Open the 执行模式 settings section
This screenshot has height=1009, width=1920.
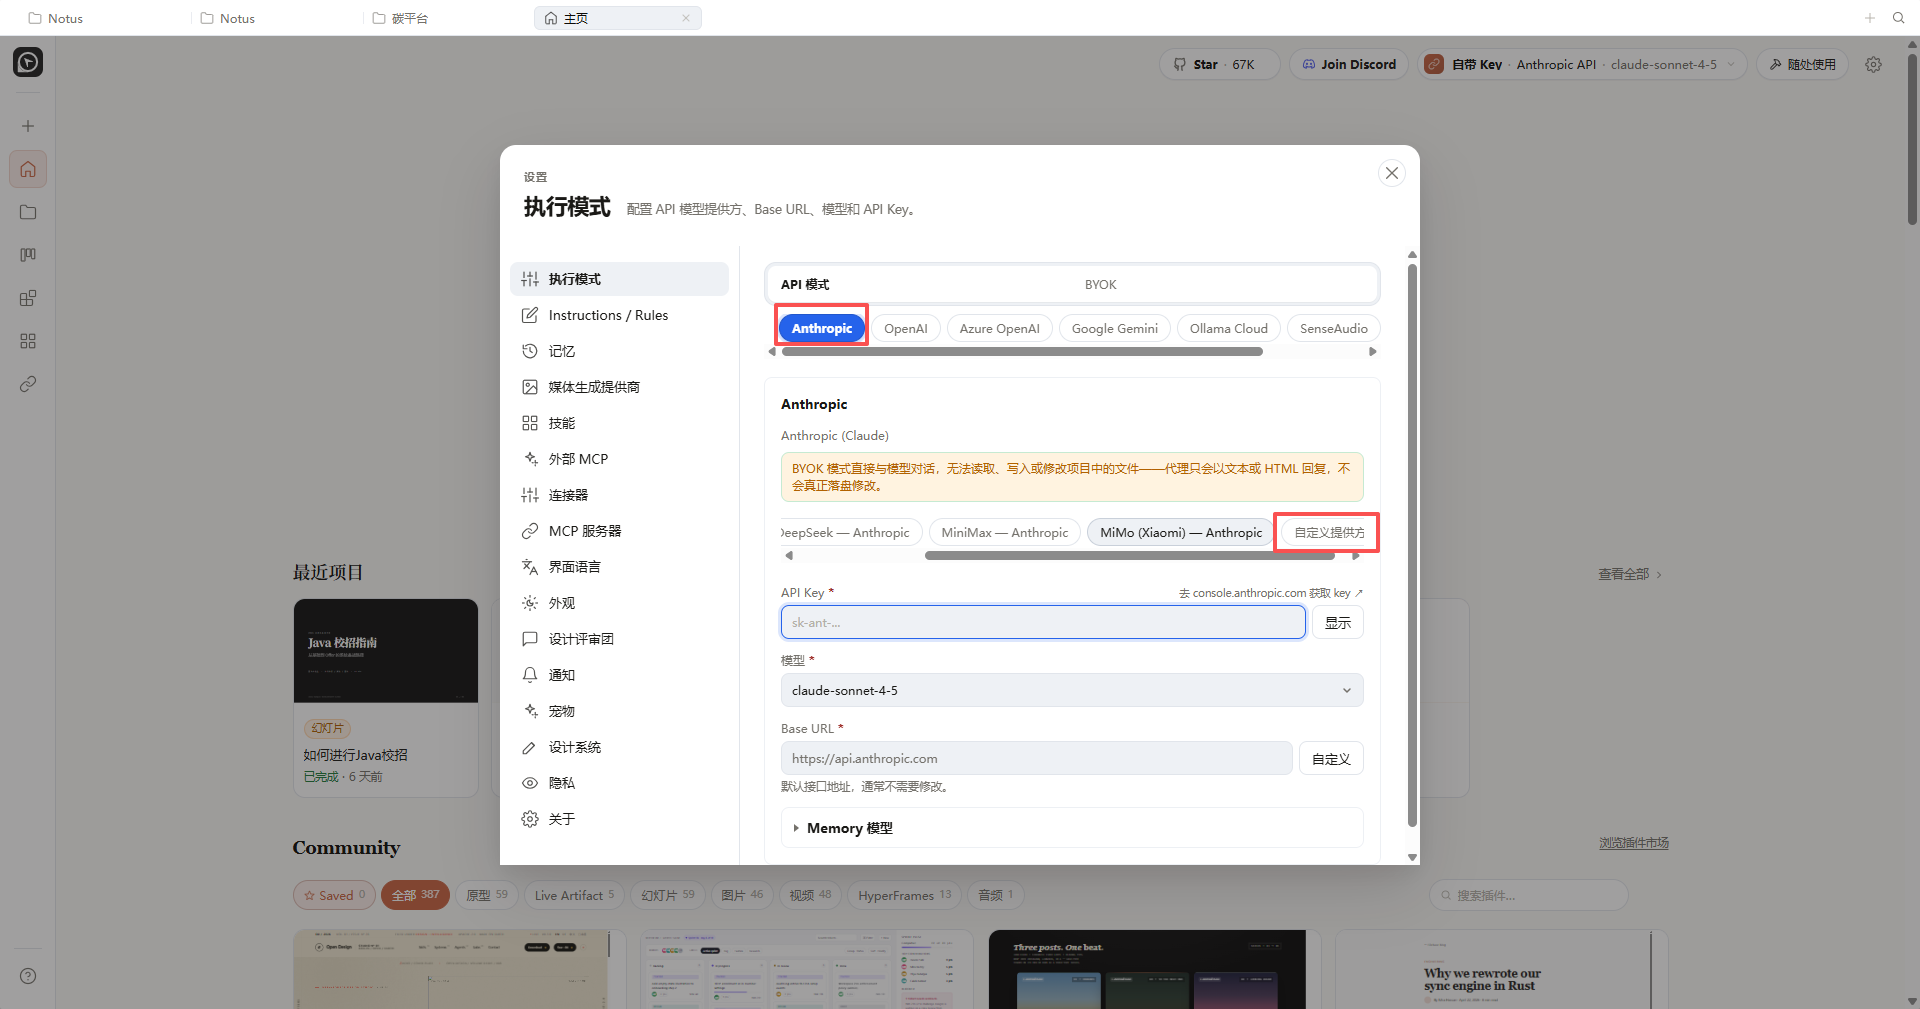click(x=619, y=279)
